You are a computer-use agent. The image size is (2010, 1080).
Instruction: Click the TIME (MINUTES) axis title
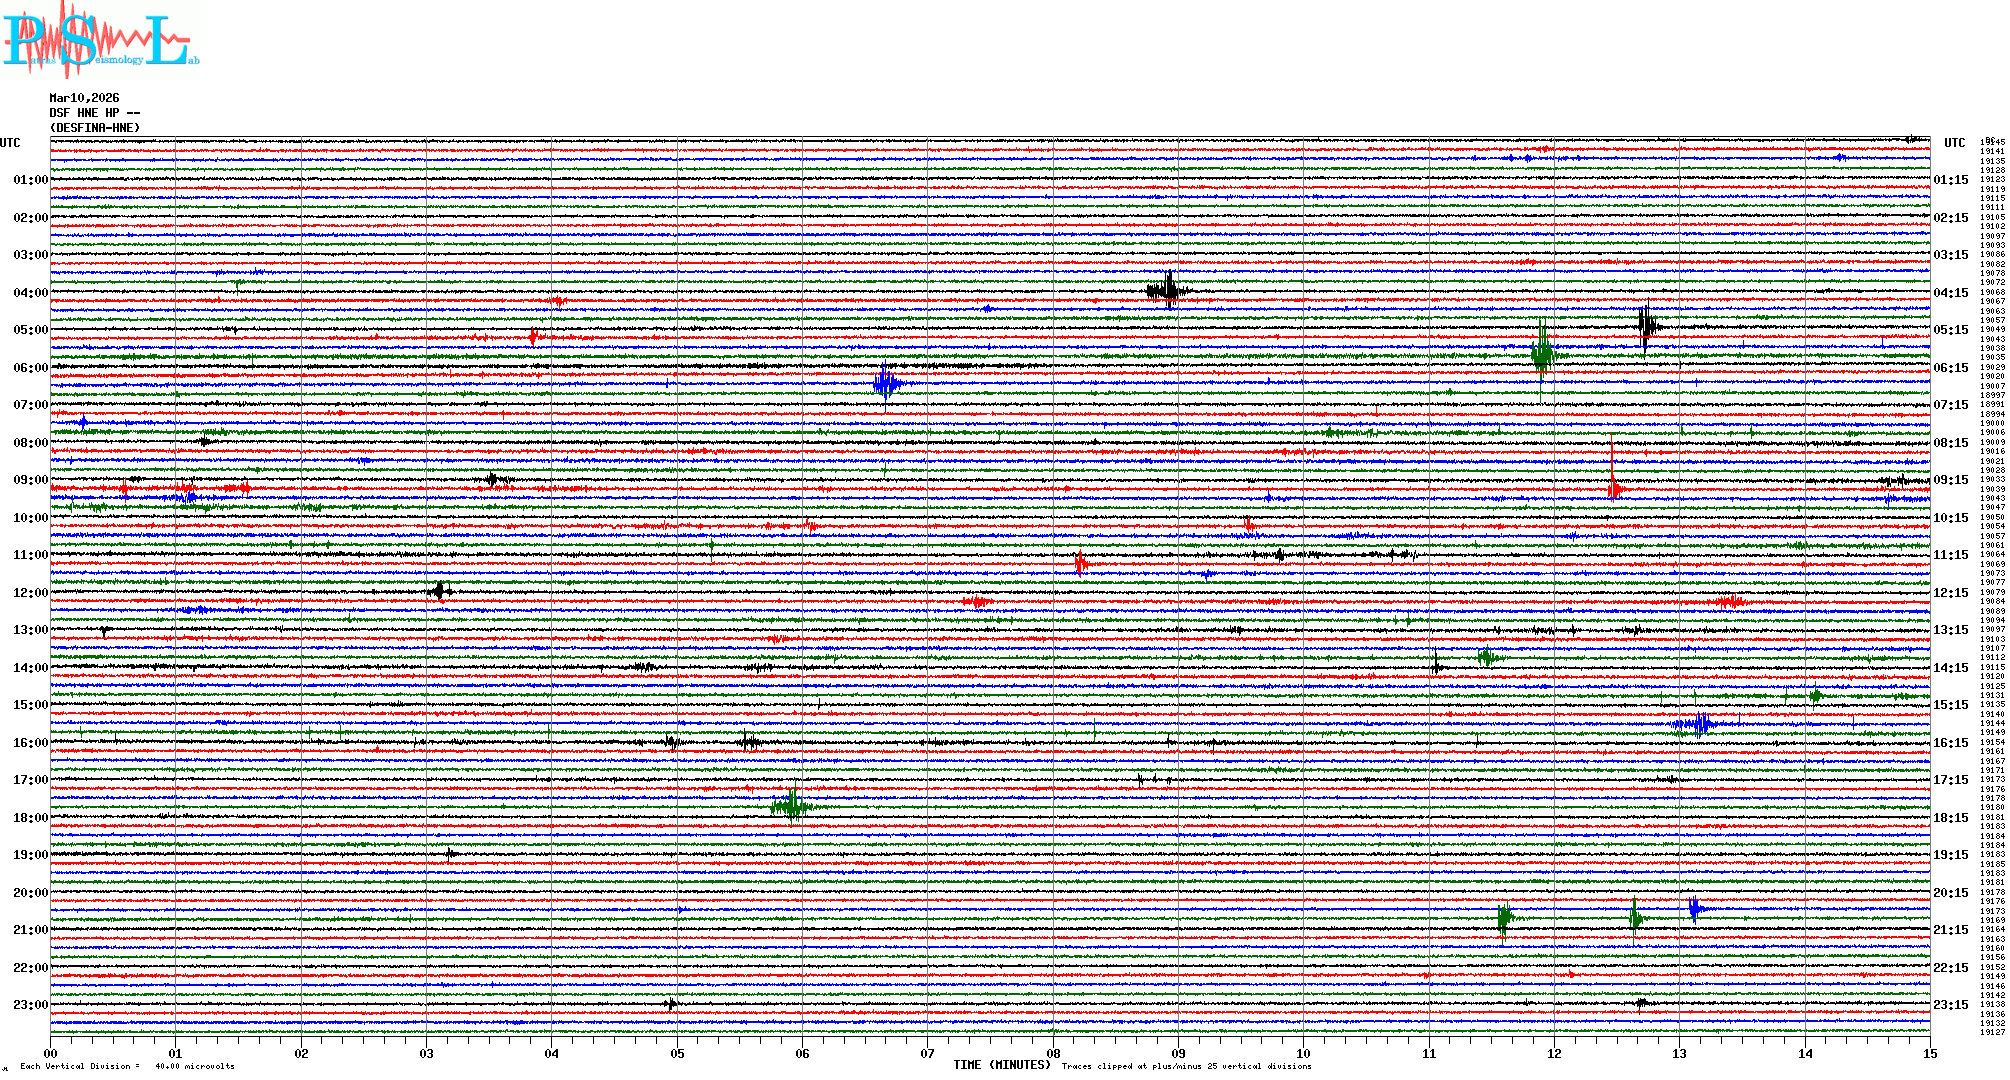tap(1001, 1065)
